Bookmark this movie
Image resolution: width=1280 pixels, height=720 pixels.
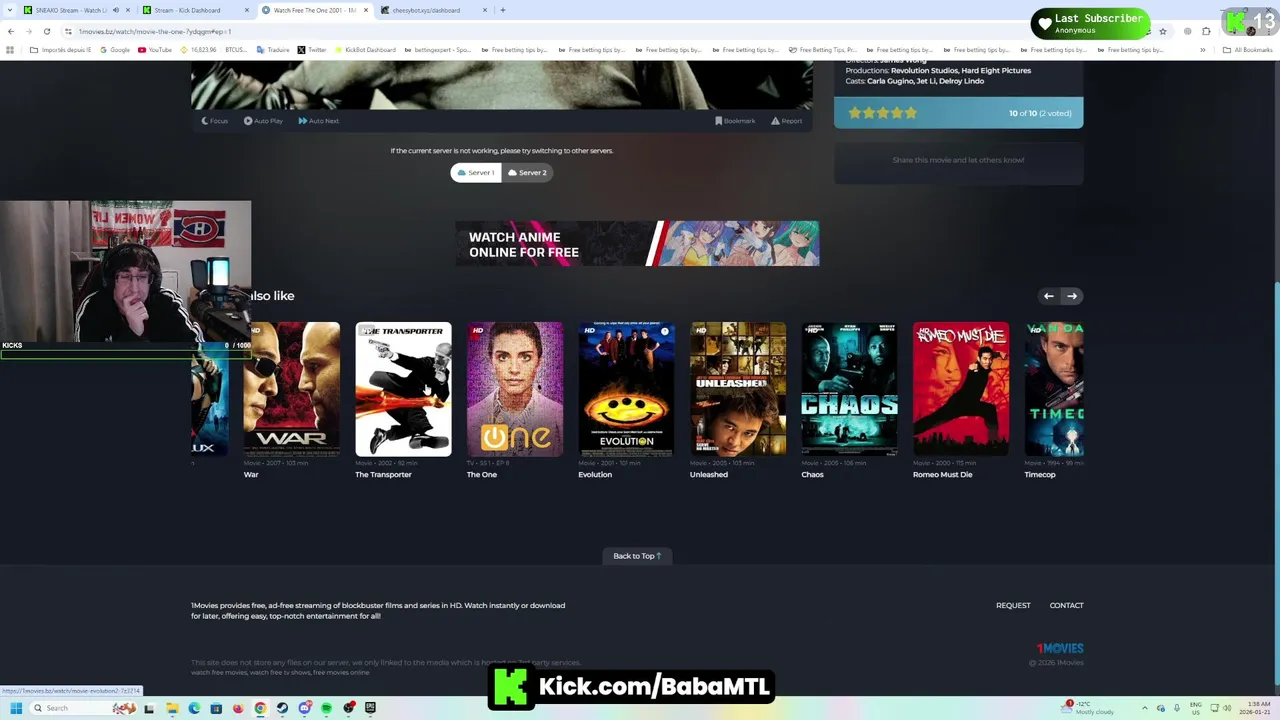[x=735, y=121]
